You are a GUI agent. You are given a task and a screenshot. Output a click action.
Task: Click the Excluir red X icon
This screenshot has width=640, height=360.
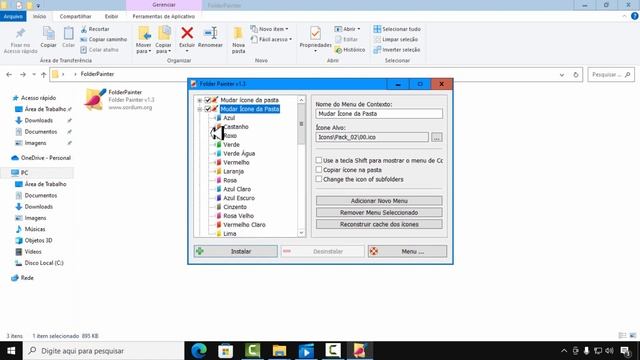[x=187, y=33]
